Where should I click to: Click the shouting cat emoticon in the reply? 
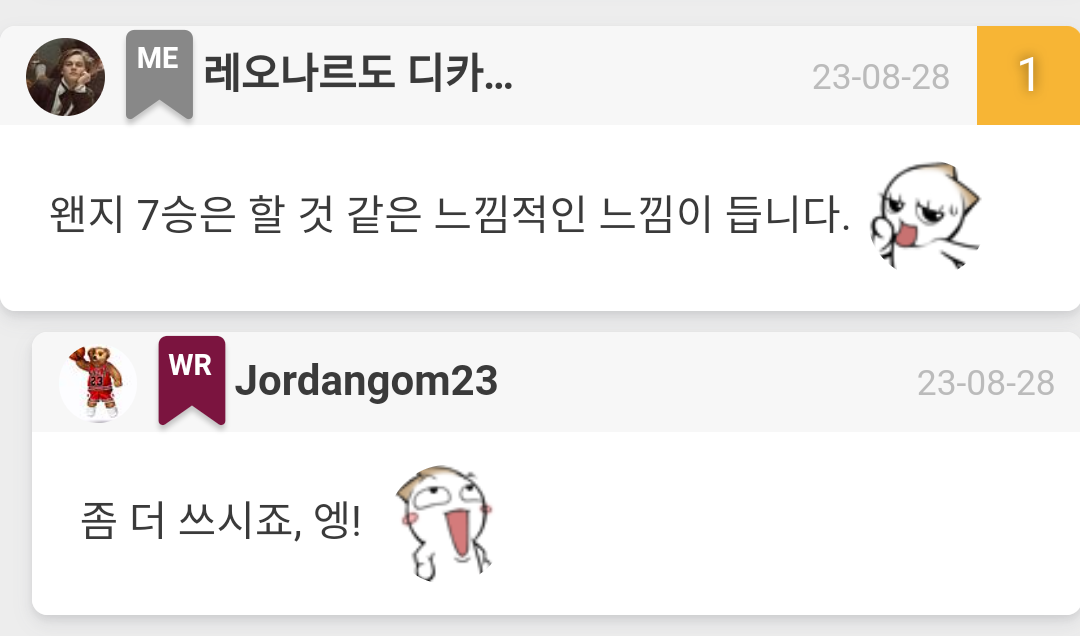(444, 523)
